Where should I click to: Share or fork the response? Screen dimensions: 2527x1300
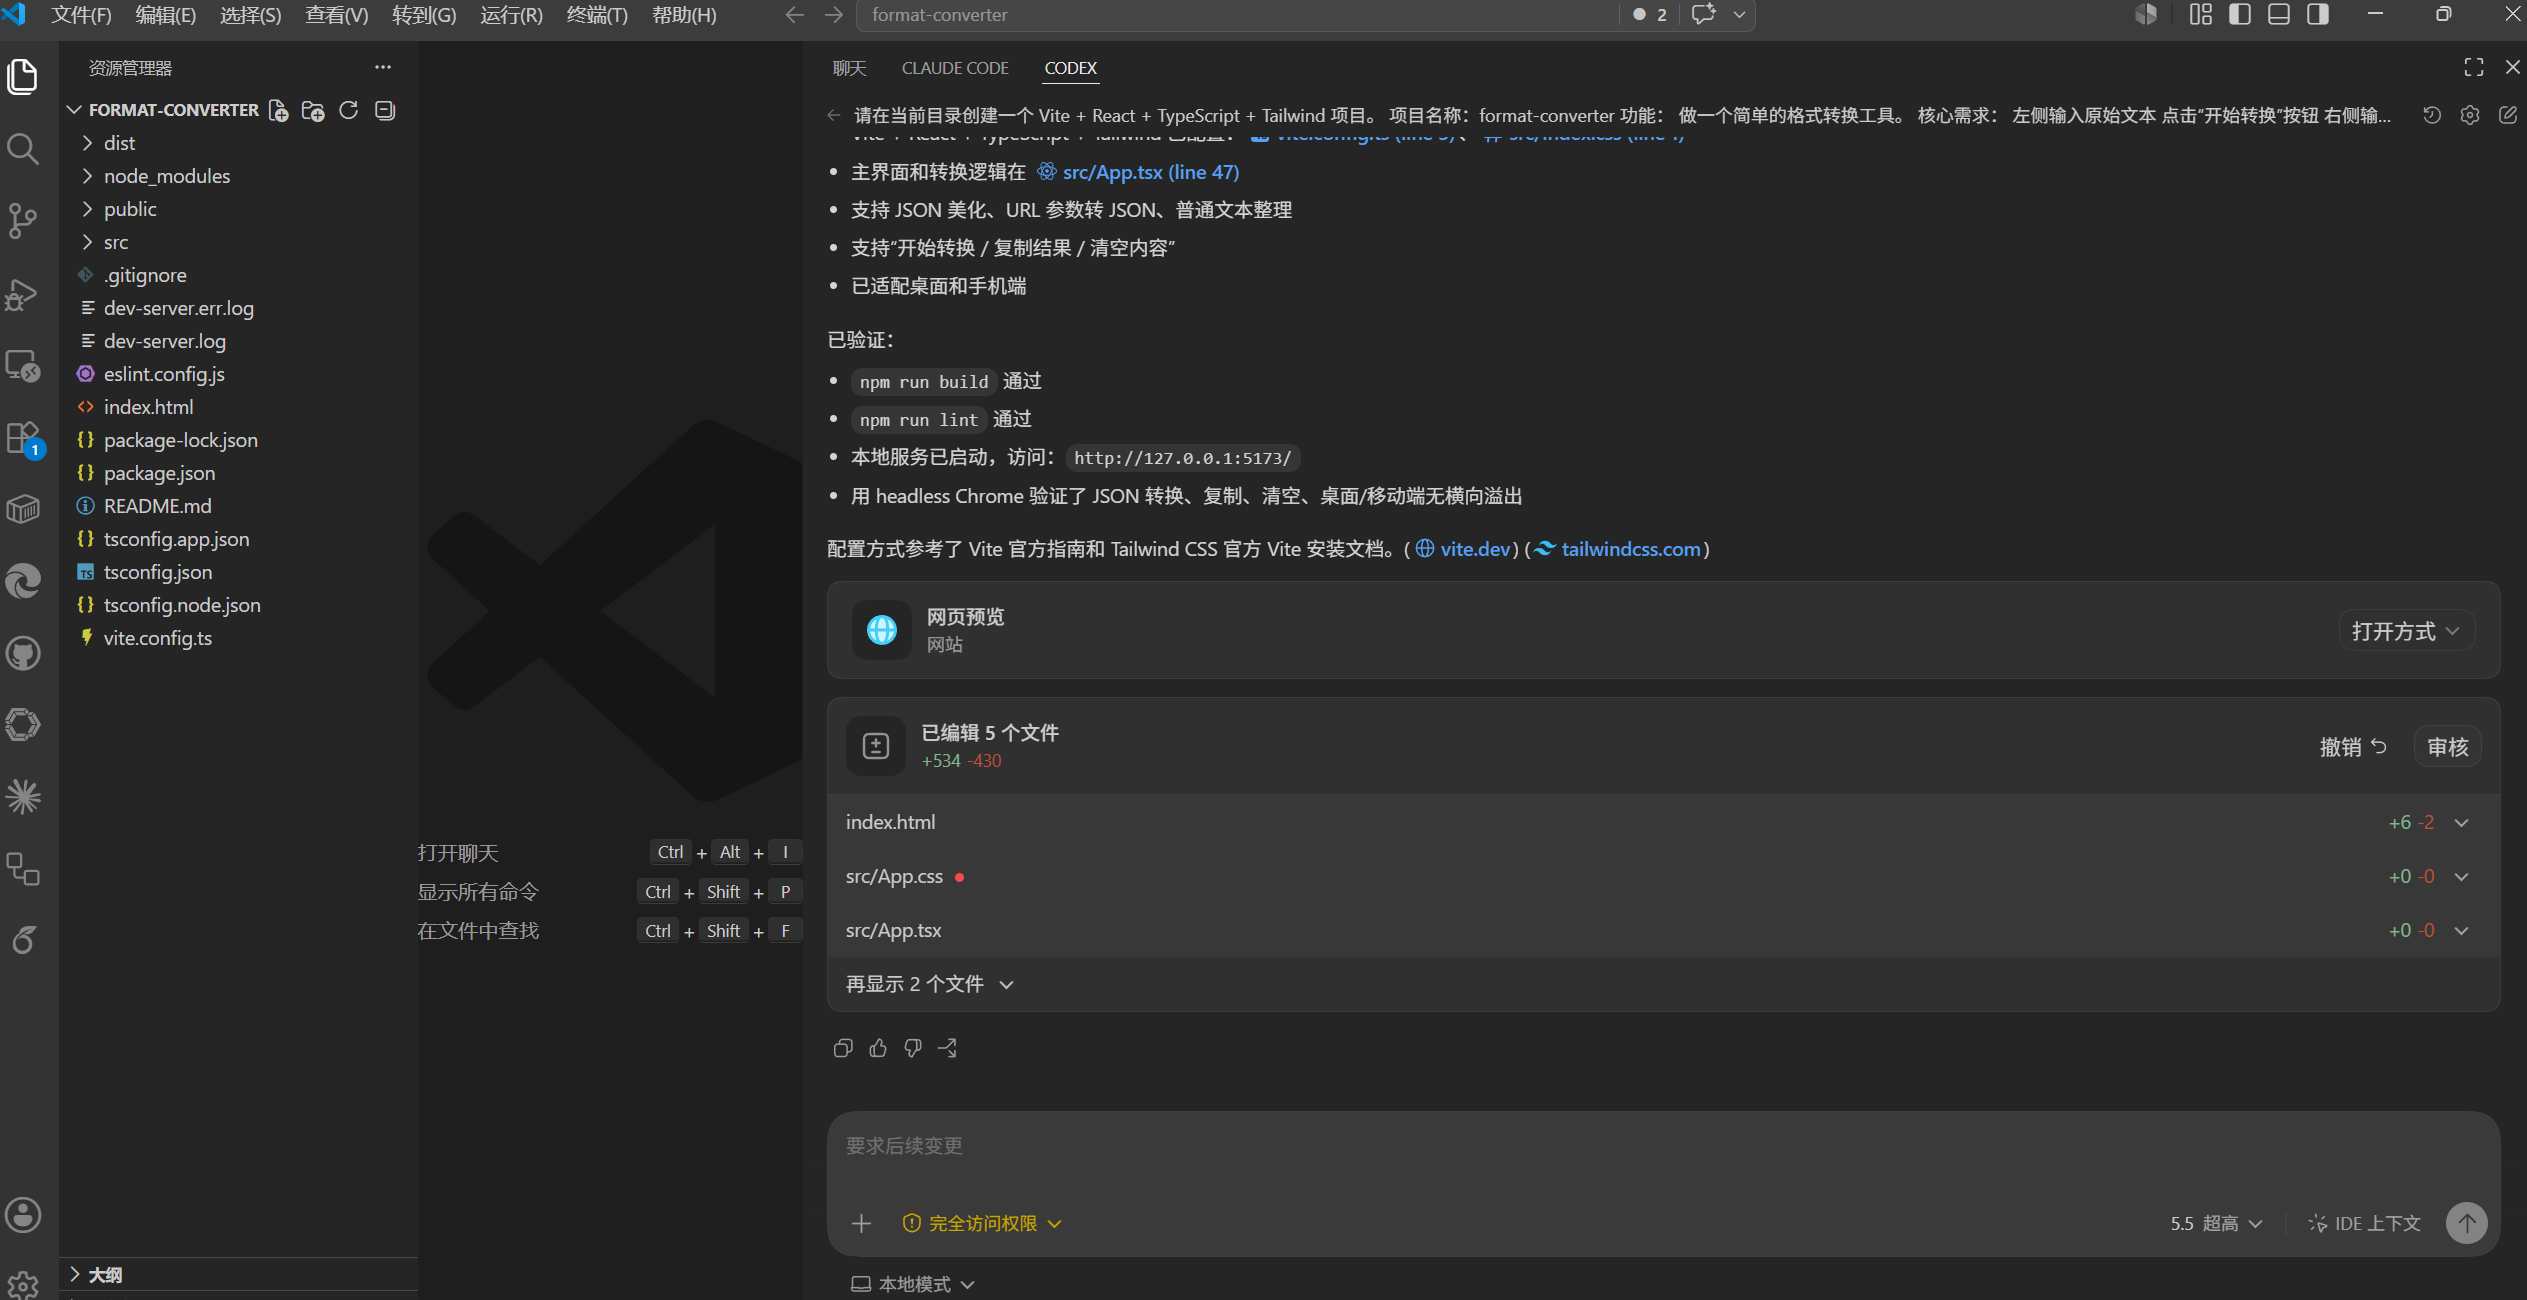pos(948,1048)
